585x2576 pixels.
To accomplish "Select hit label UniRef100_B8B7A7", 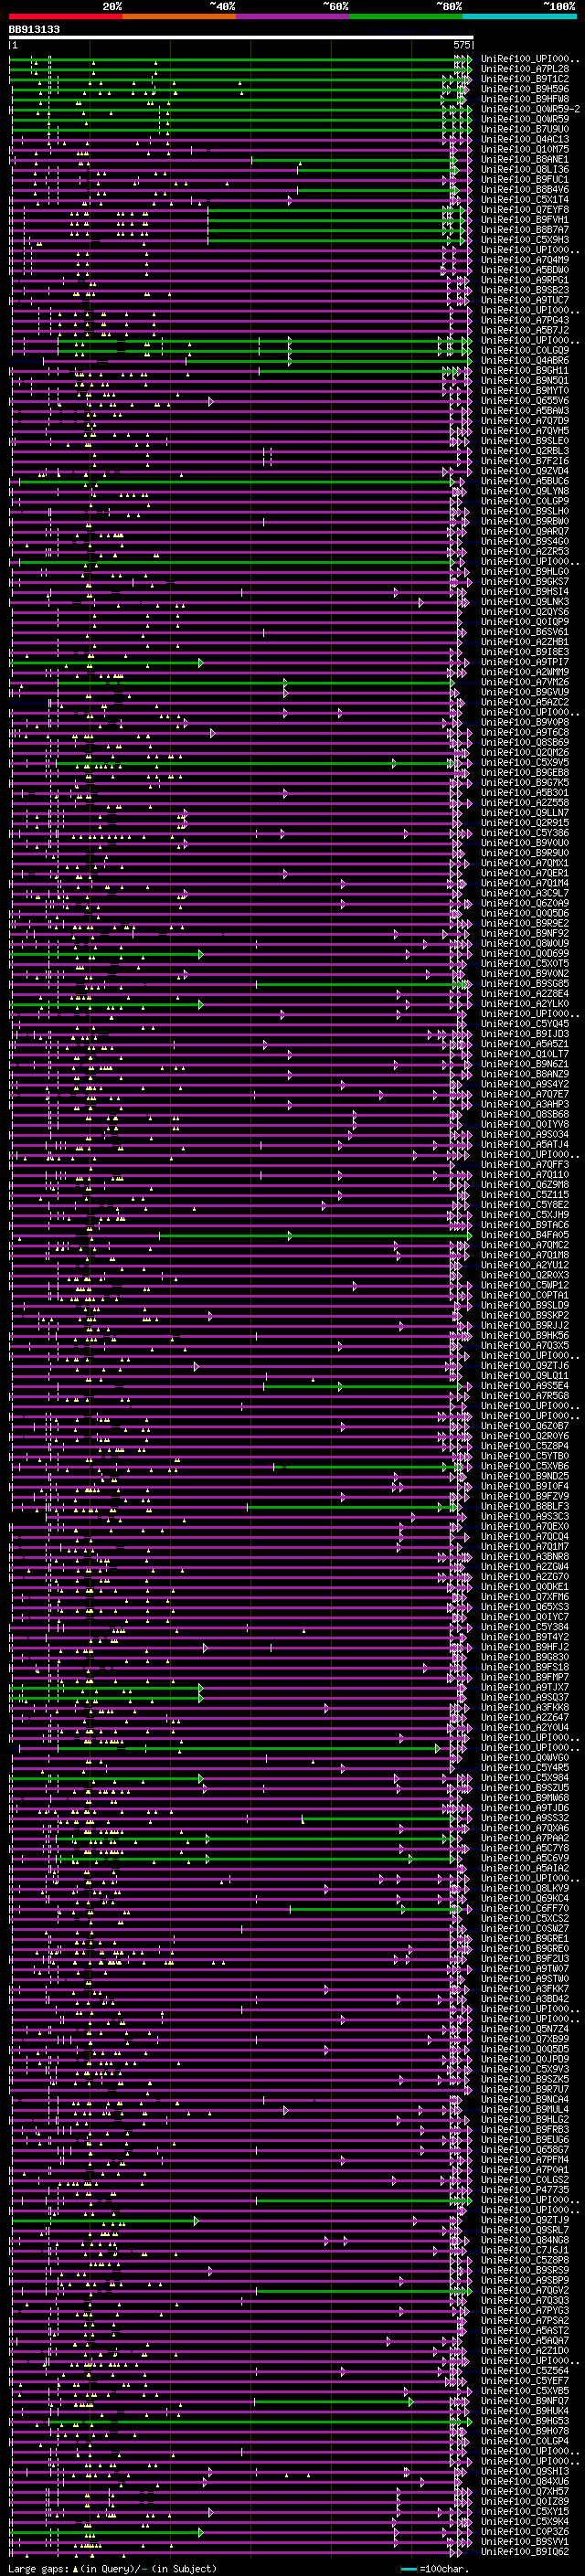I will coord(525,229).
